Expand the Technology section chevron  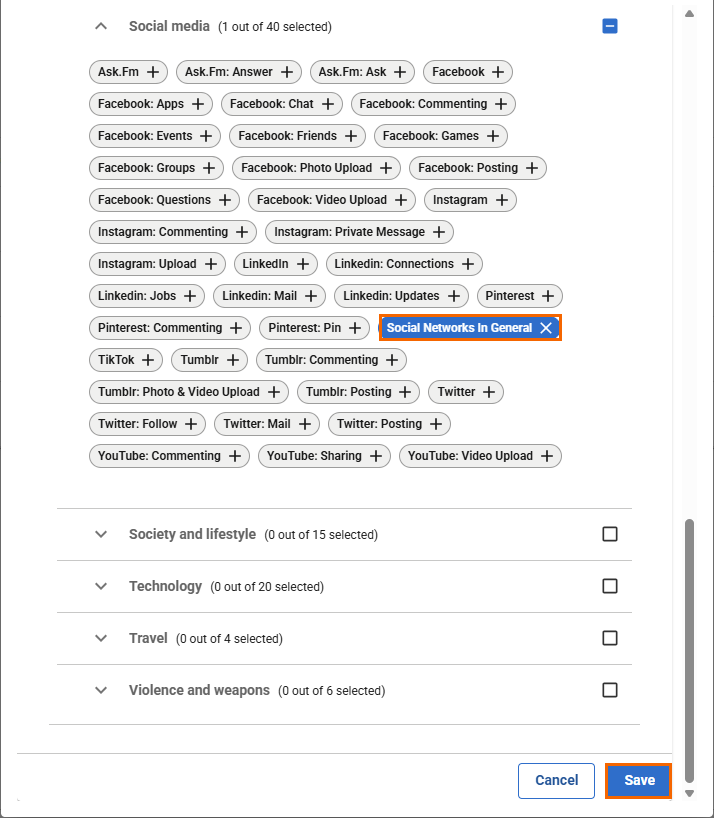pos(100,586)
